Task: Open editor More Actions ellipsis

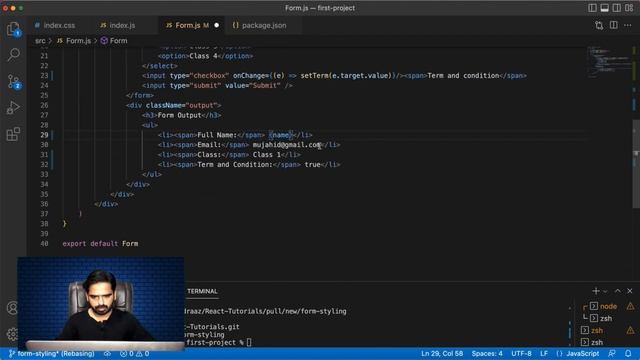Action: (x=628, y=25)
